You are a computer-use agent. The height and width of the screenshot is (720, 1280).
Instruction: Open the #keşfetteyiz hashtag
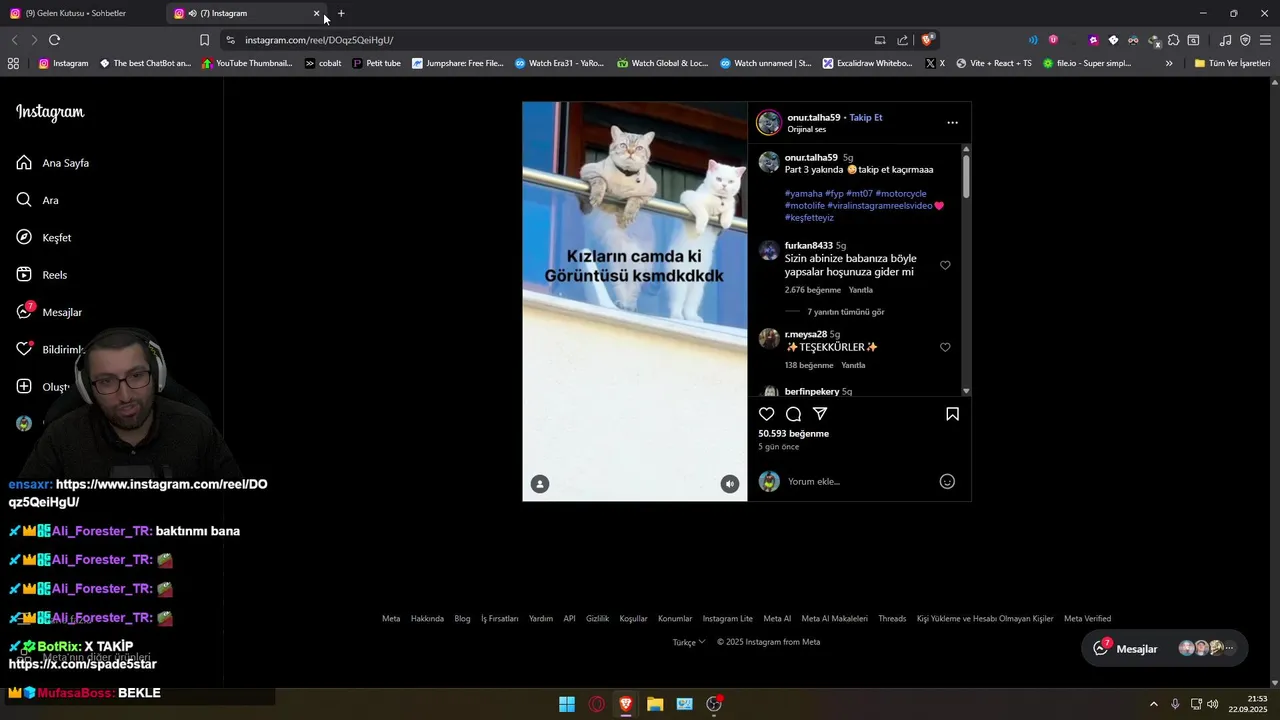tap(809, 217)
